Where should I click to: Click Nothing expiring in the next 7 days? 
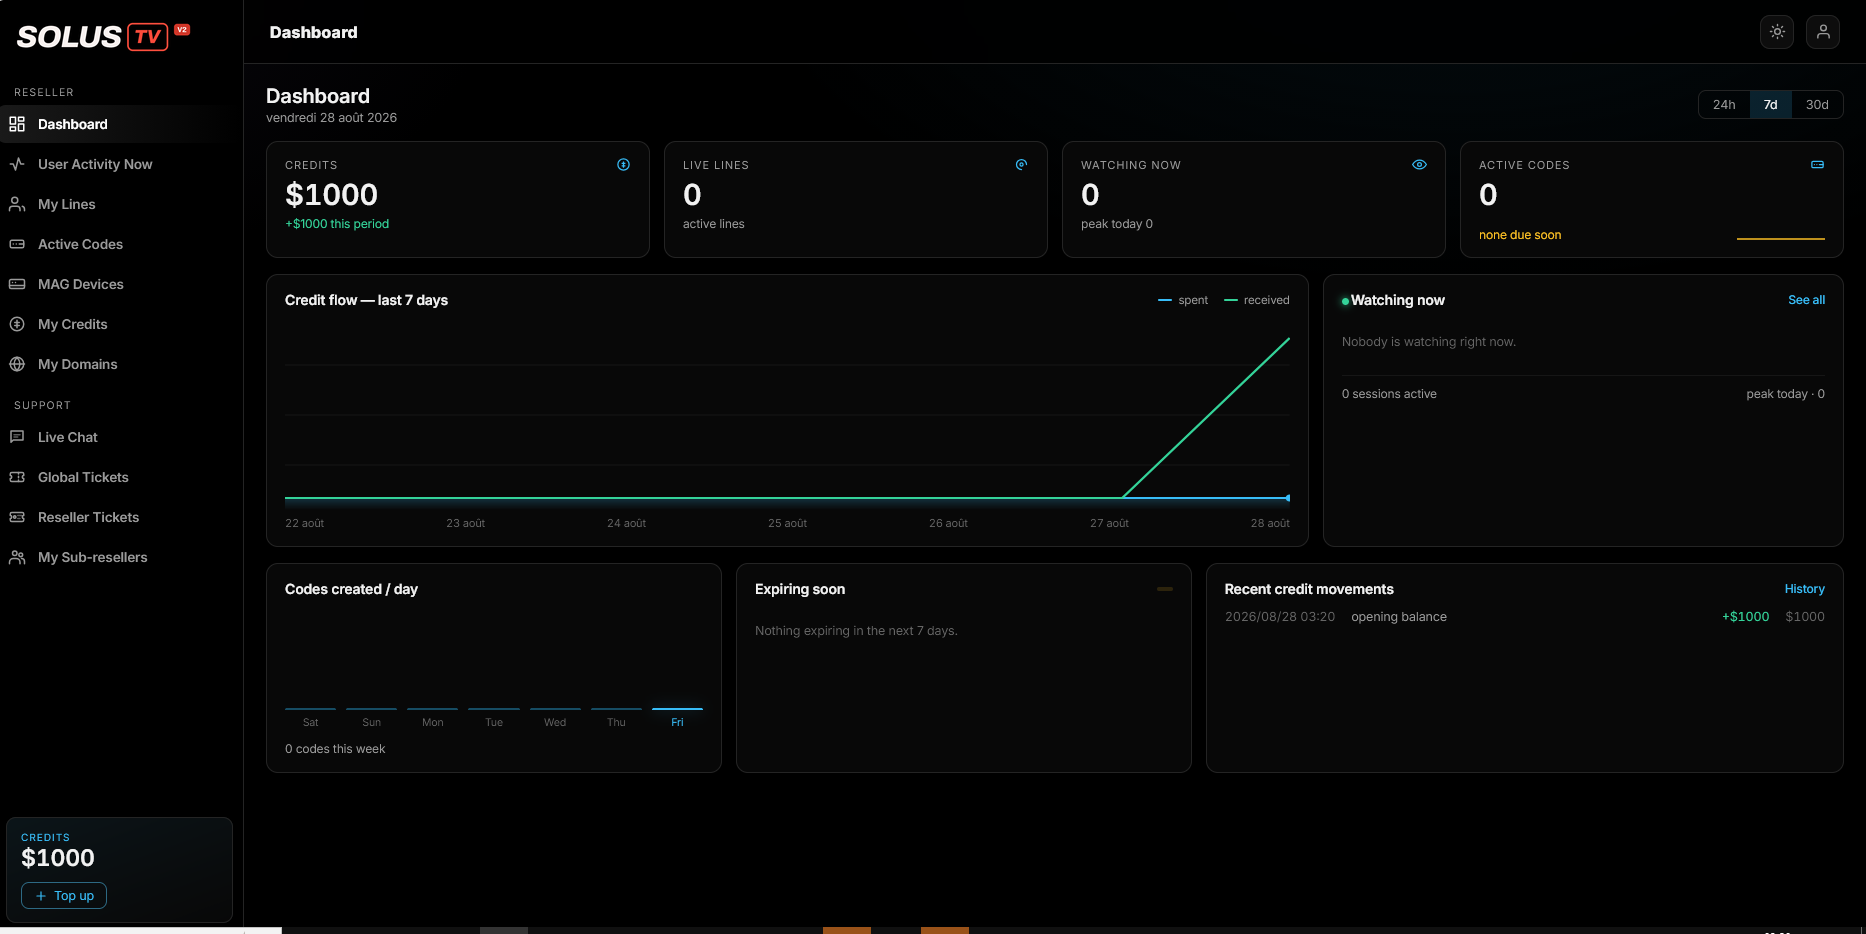pos(856,631)
